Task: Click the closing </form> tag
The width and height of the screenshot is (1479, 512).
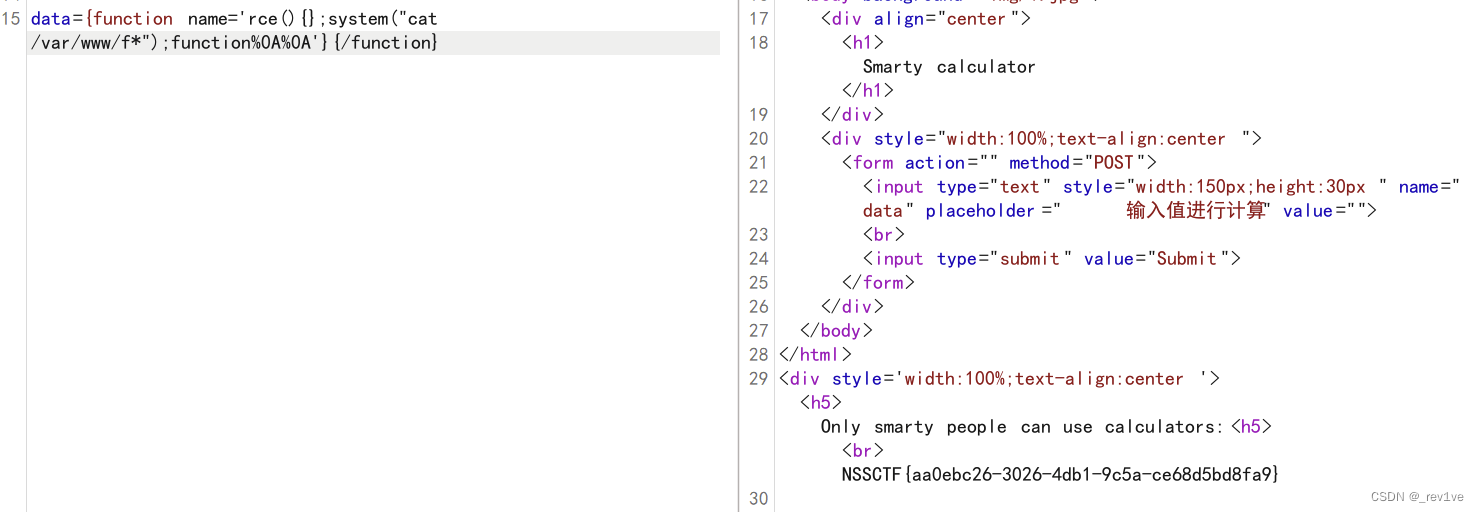Action: [x=879, y=283]
